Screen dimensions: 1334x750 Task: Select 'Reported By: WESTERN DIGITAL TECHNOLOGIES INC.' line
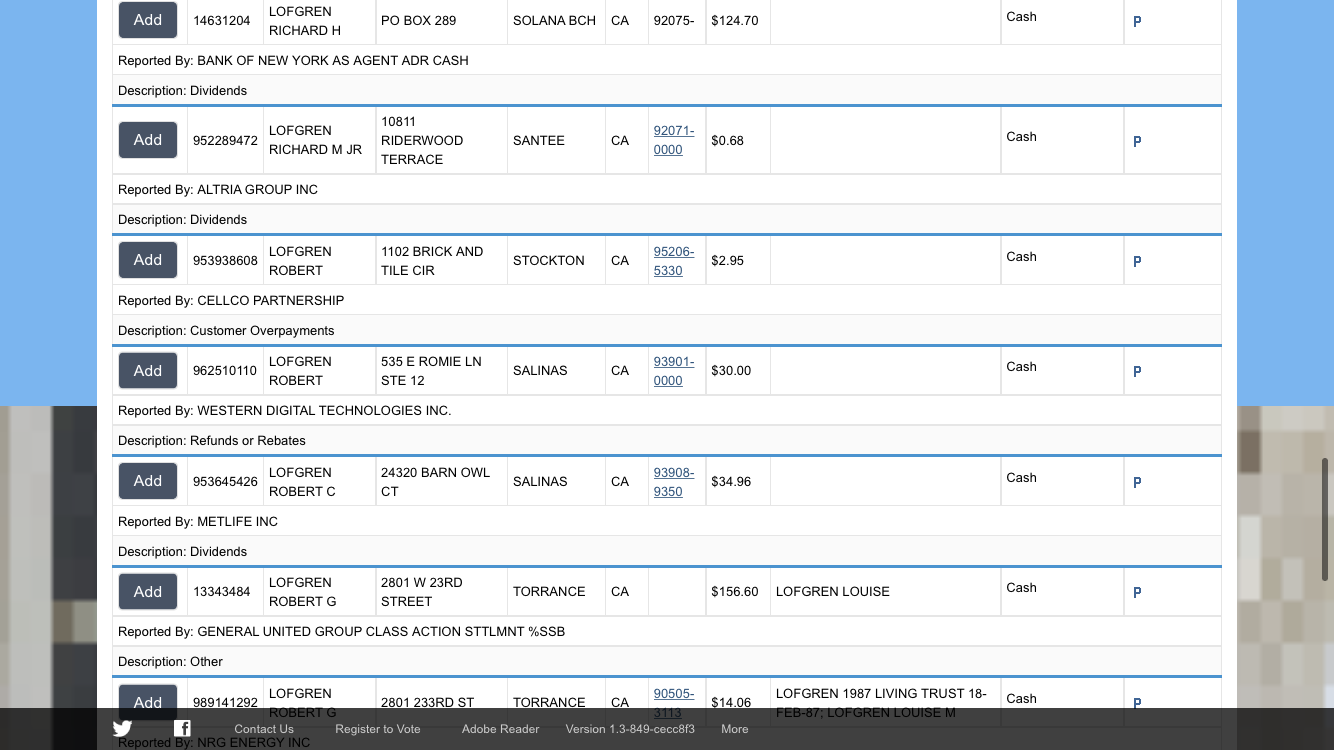click(x=667, y=410)
